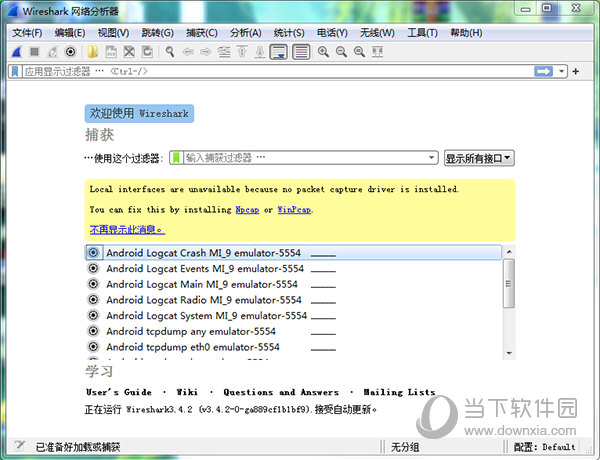
Task: Zoom in the main window text
Action: [323, 52]
